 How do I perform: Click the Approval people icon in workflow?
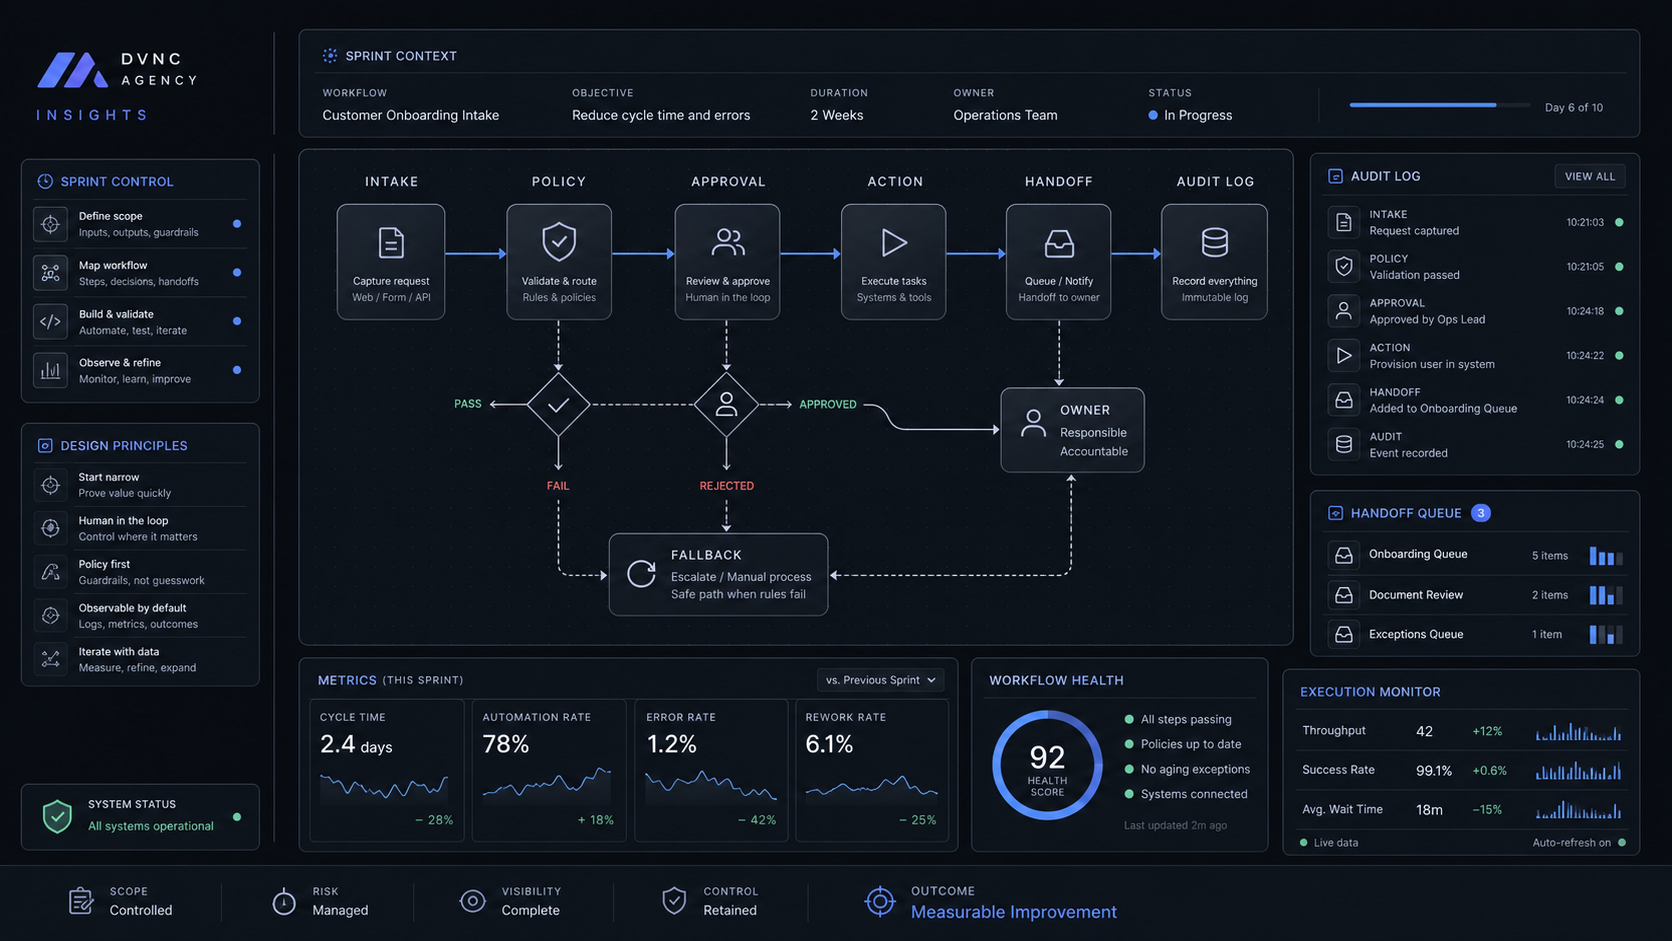point(727,242)
